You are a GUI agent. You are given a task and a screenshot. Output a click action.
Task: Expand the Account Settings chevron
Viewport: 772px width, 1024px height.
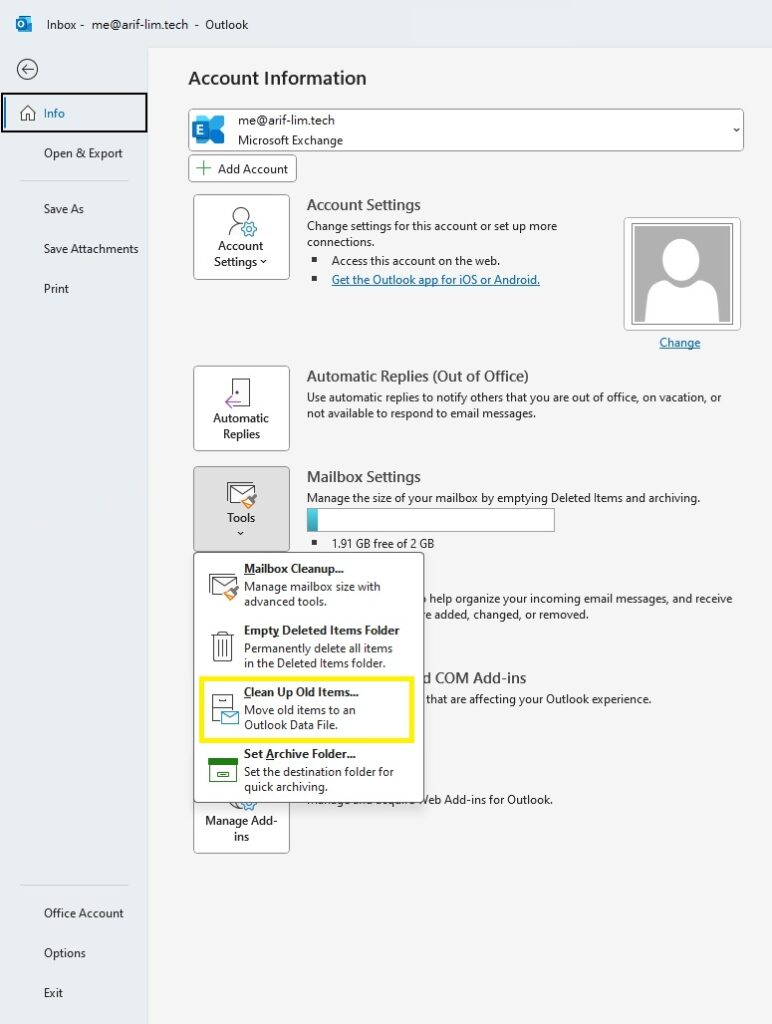click(264, 262)
